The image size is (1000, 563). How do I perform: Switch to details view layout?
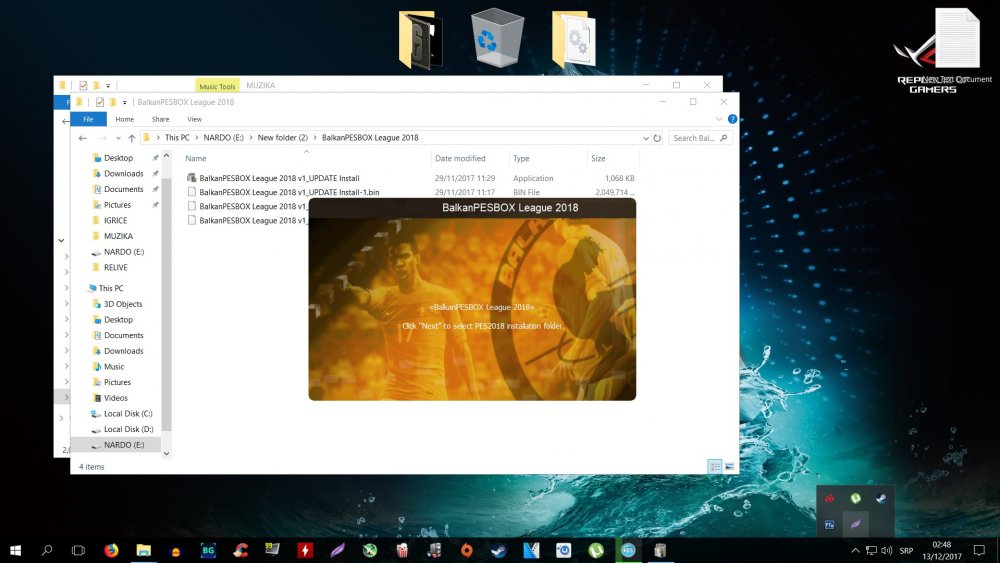tap(715, 466)
